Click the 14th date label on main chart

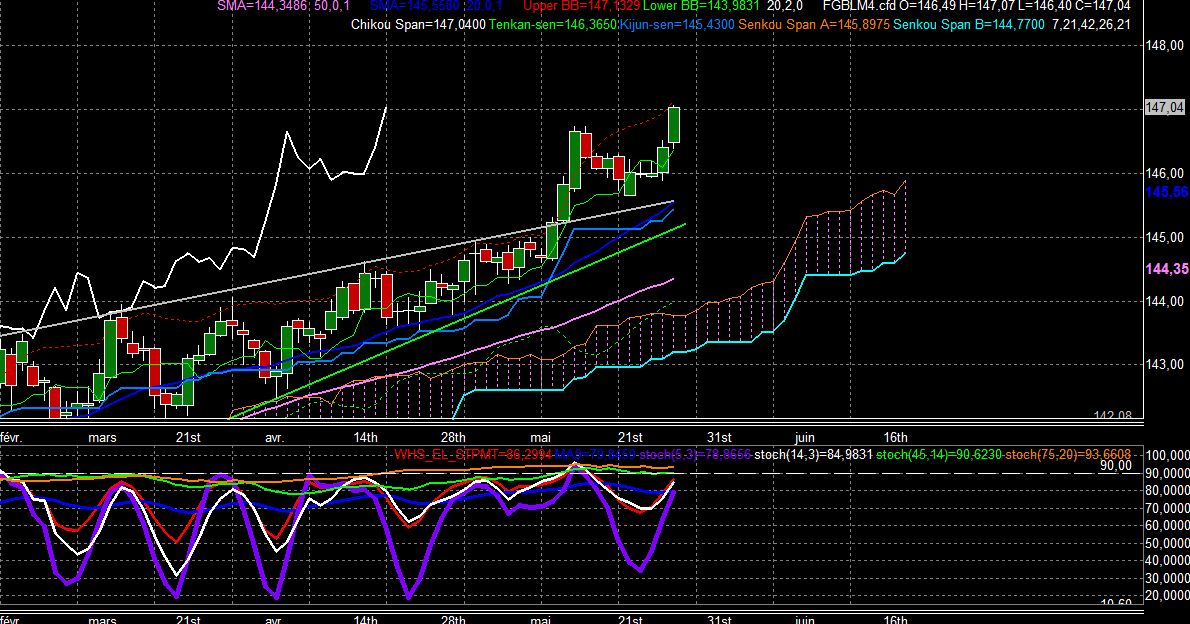tap(365, 437)
